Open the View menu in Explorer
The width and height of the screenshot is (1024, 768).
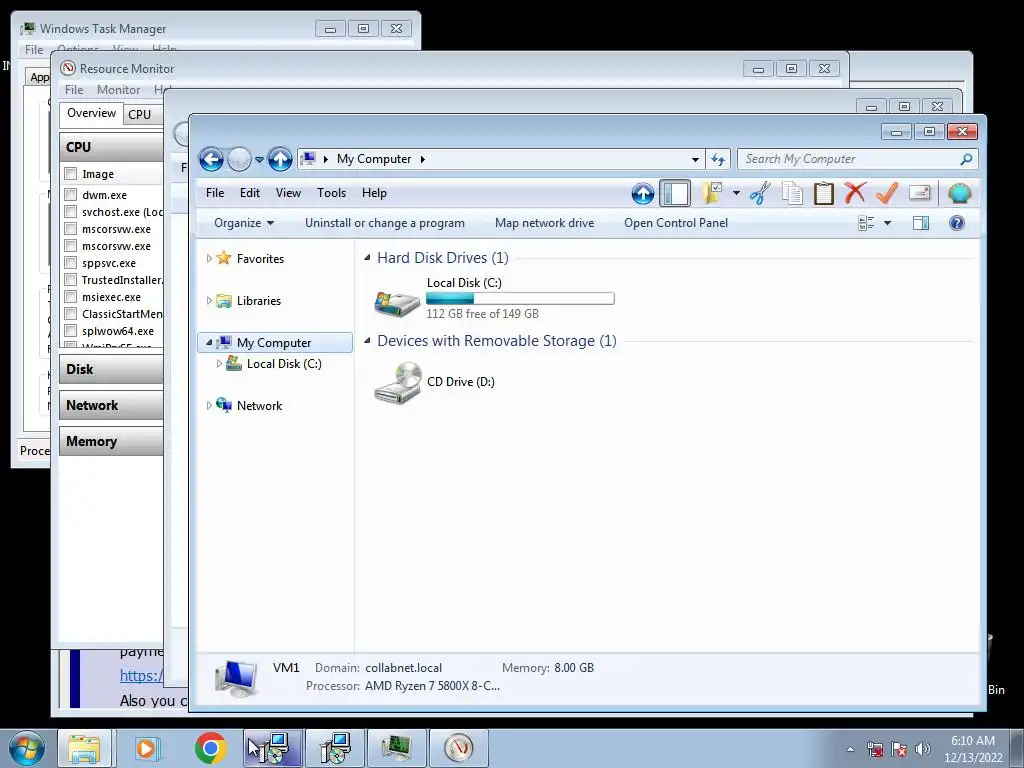tap(288, 193)
